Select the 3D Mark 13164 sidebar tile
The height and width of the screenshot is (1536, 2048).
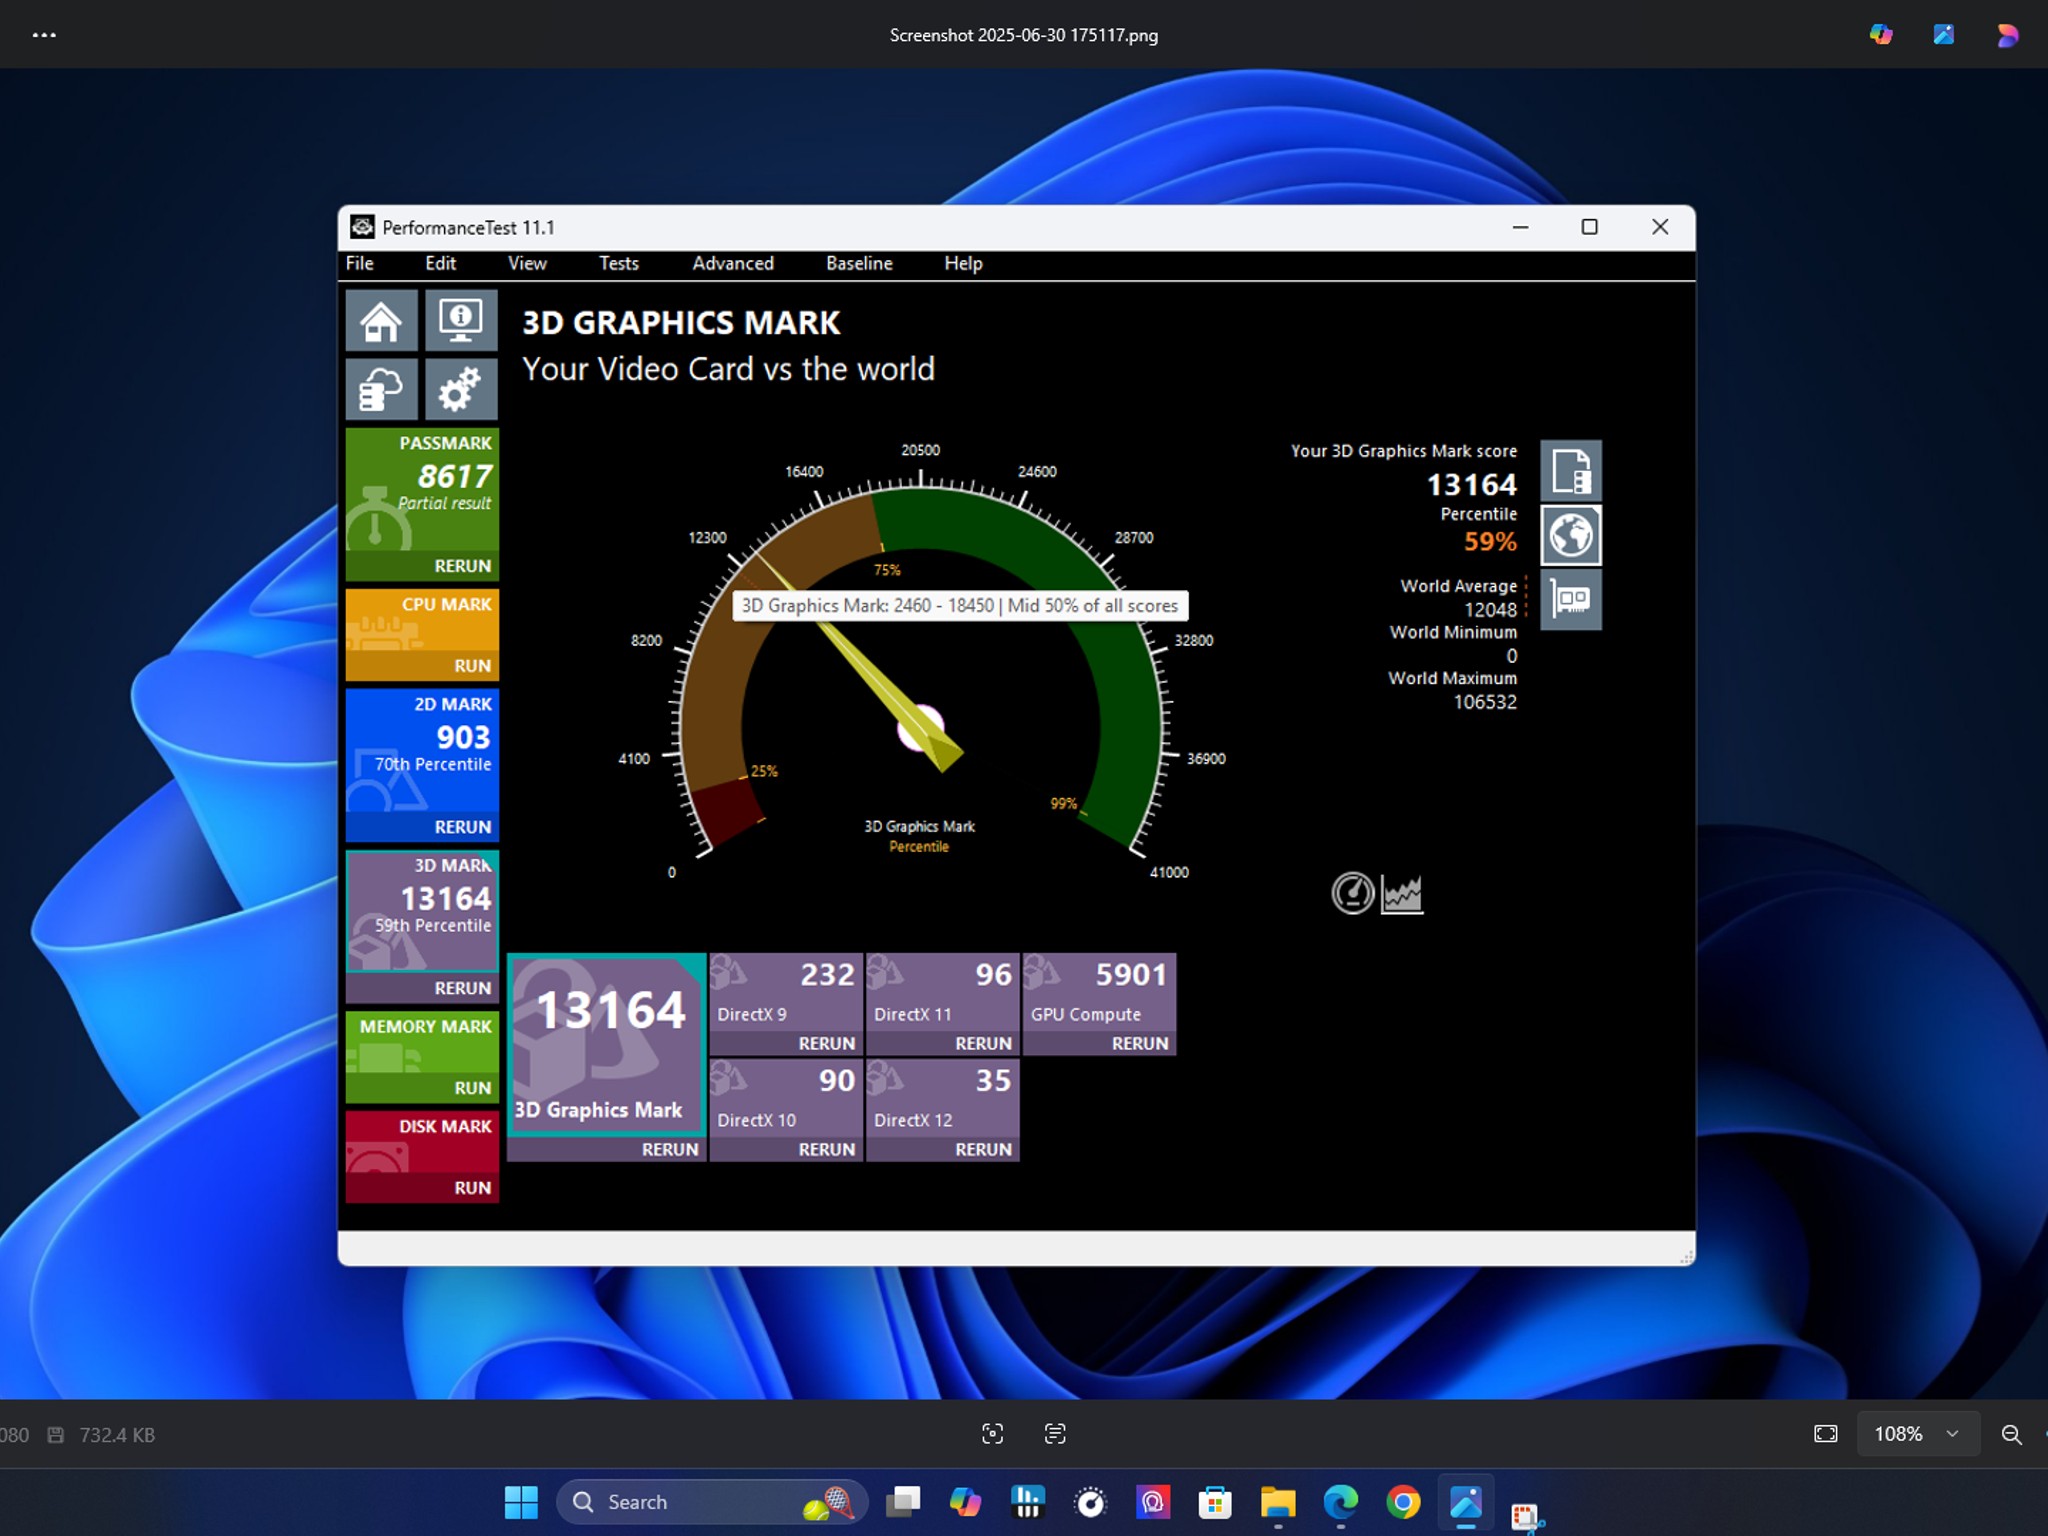point(422,912)
